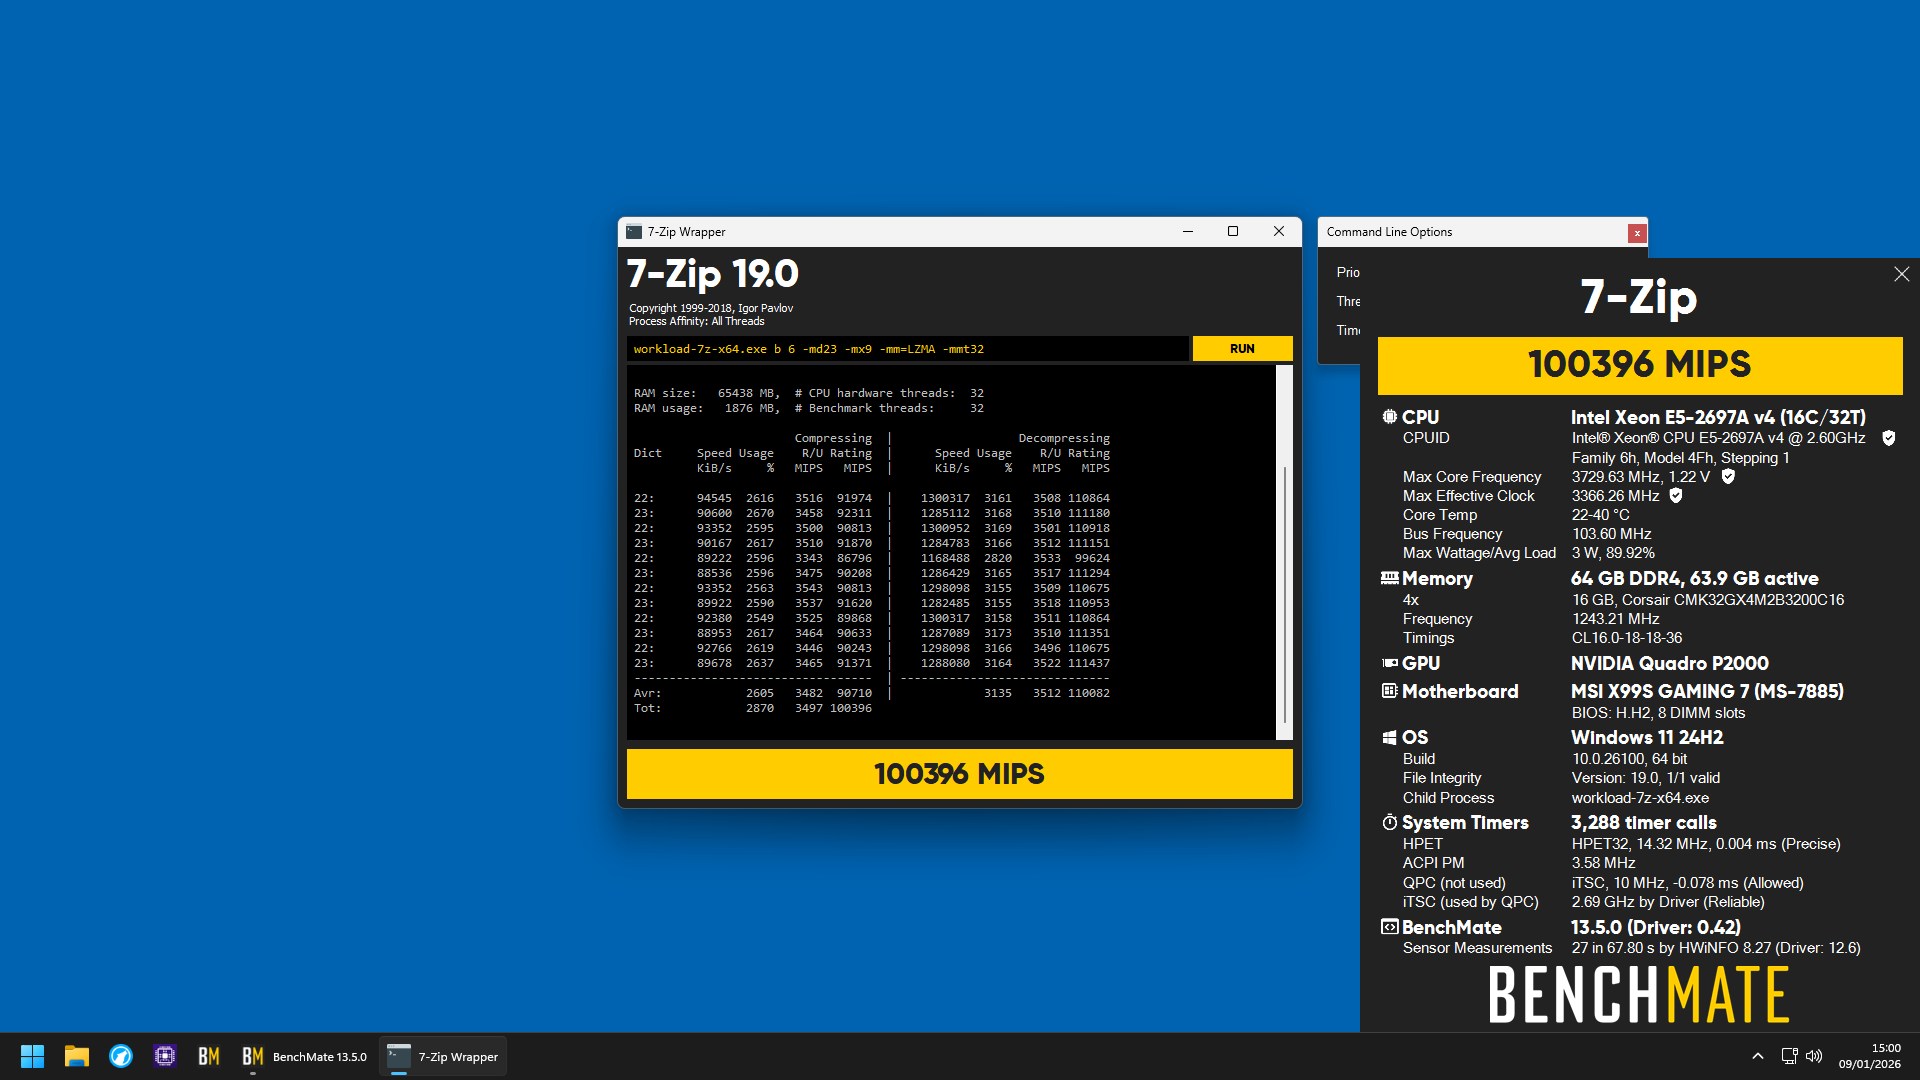This screenshot has height=1080, width=1920.
Task: Close the Command Line Options window
Action: click(1637, 233)
